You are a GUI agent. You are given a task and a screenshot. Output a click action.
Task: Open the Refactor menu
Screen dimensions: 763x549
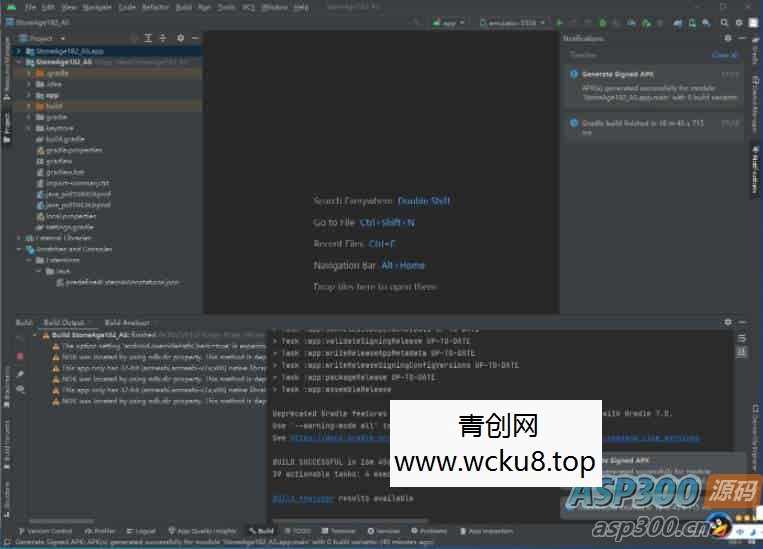coord(155,6)
